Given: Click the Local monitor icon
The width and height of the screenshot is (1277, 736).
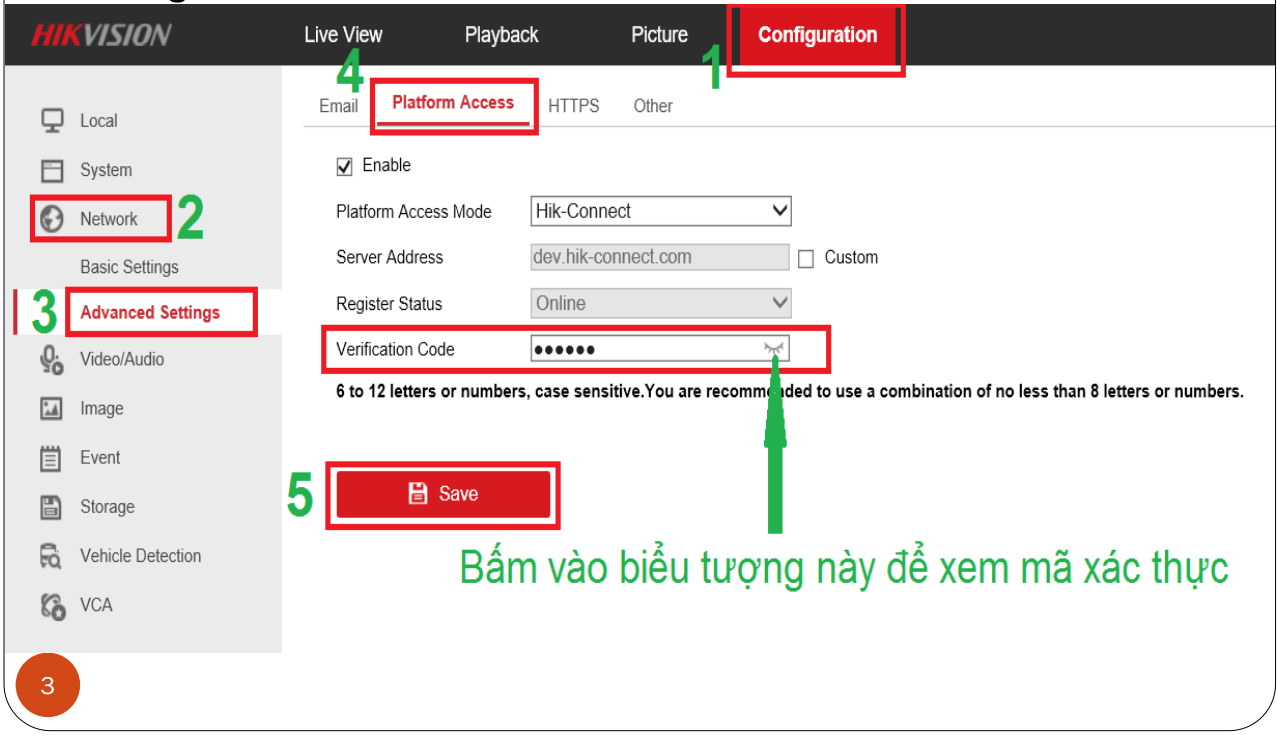Looking at the screenshot, I should 51,120.
